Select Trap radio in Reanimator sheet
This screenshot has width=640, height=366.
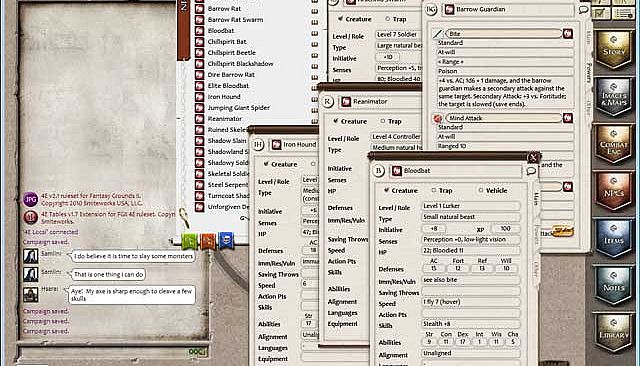tap(382, 121)
